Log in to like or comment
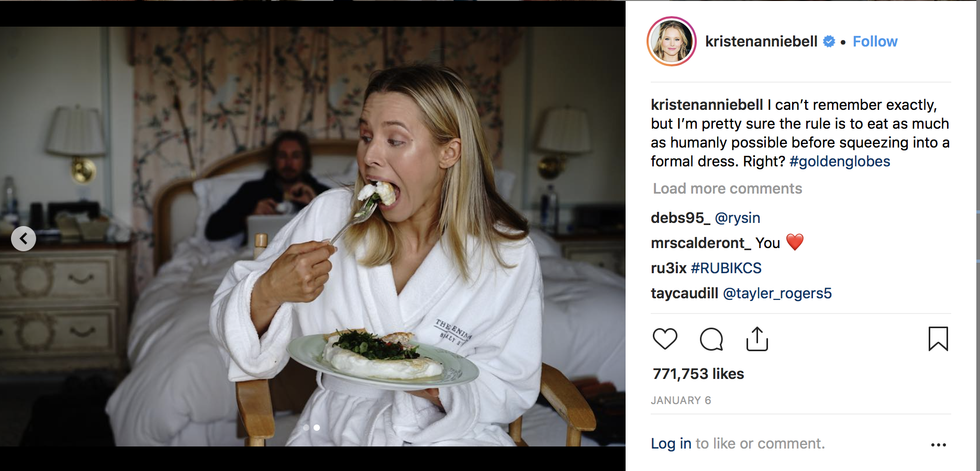The image size is (980, 471). click(671, 444)
